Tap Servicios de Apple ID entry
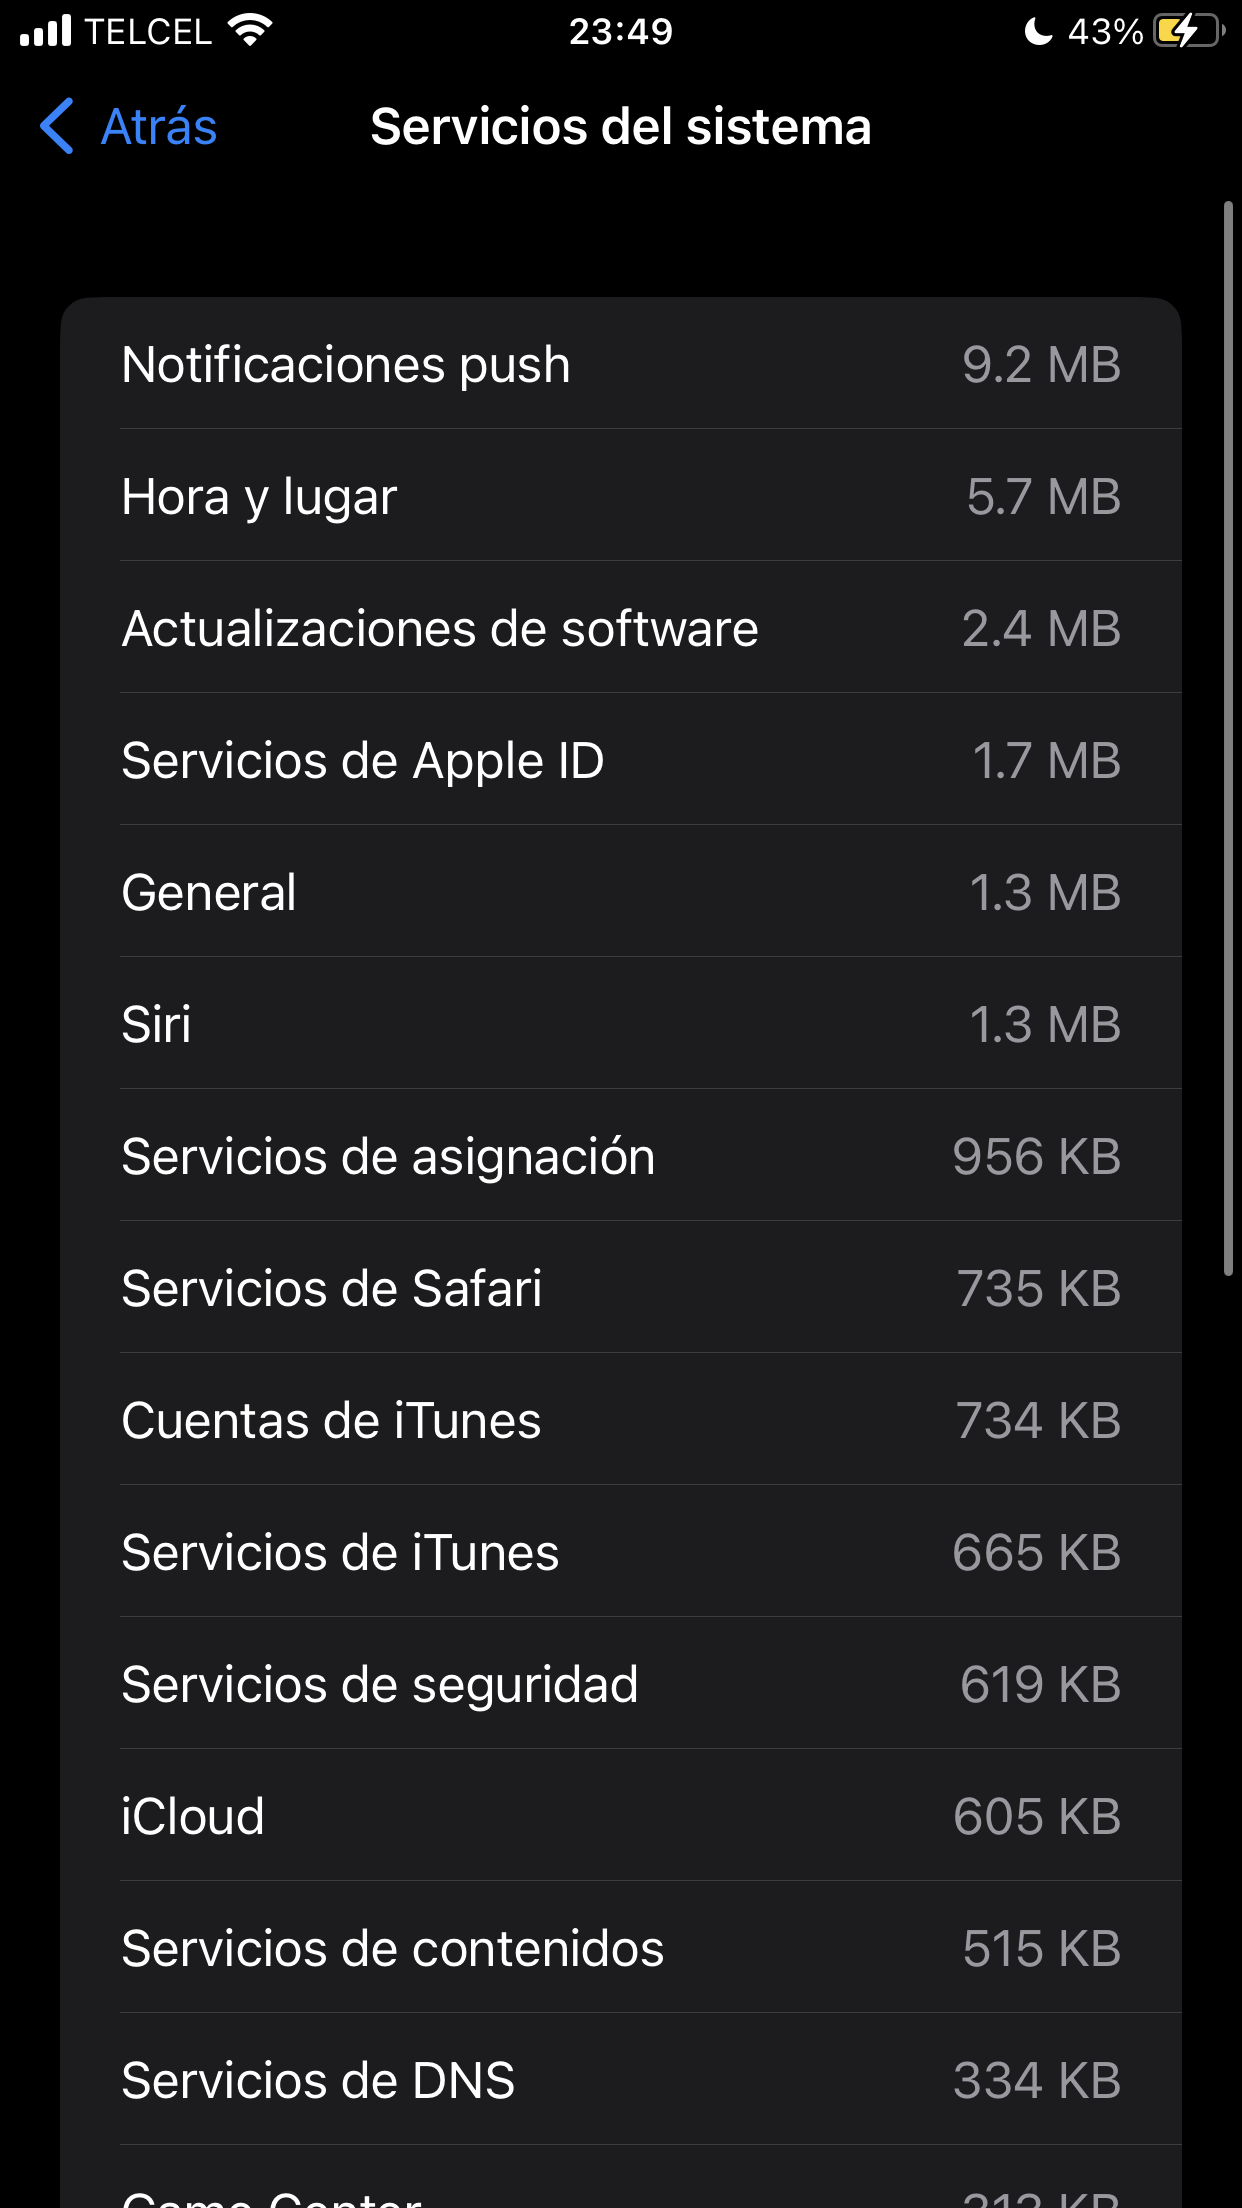 (620, 760)
